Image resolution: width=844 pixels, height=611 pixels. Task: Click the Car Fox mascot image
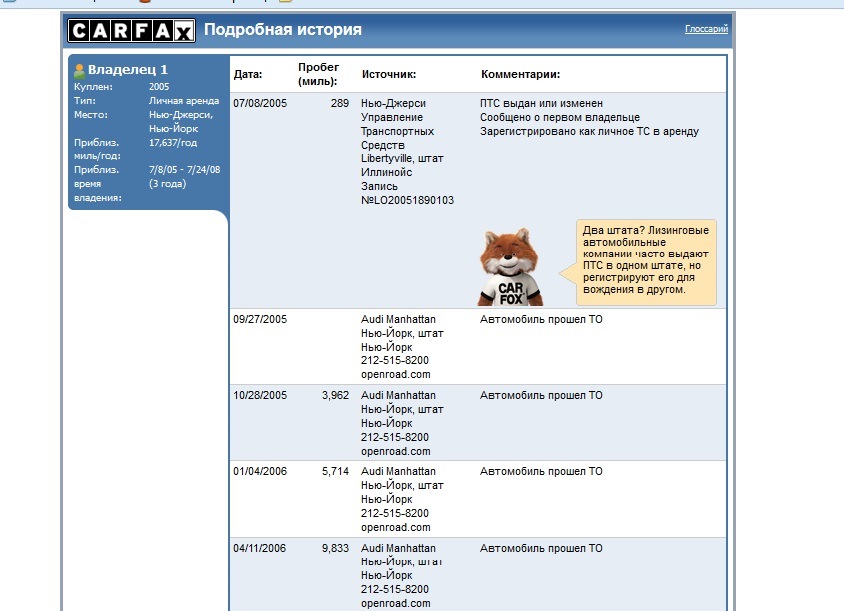tap(509, 267)
